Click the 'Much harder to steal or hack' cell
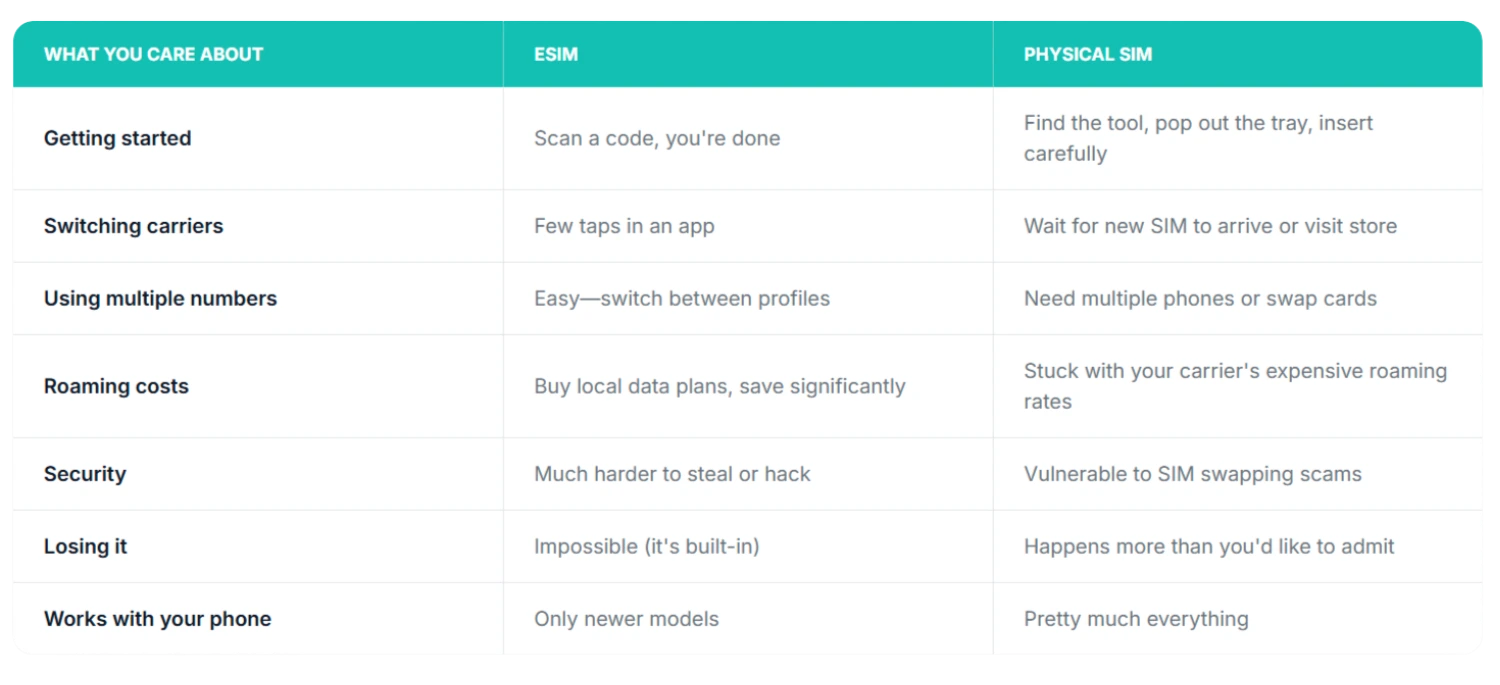 pos(672,474)
